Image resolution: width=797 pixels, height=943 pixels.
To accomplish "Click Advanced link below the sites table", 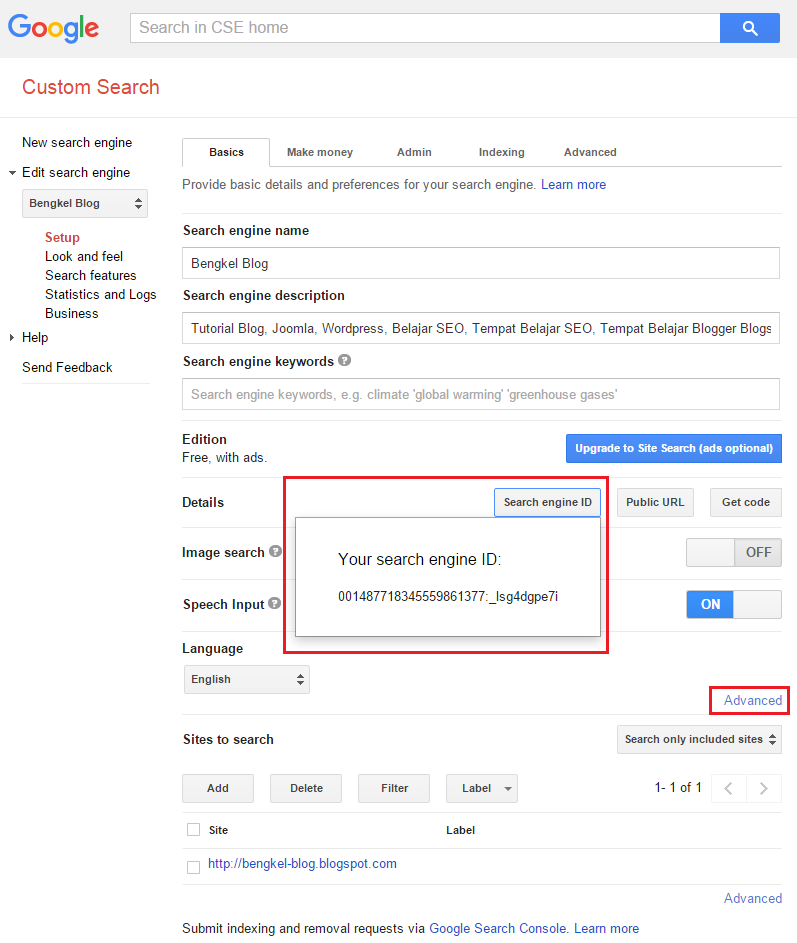I will click(x=752, y=898).
